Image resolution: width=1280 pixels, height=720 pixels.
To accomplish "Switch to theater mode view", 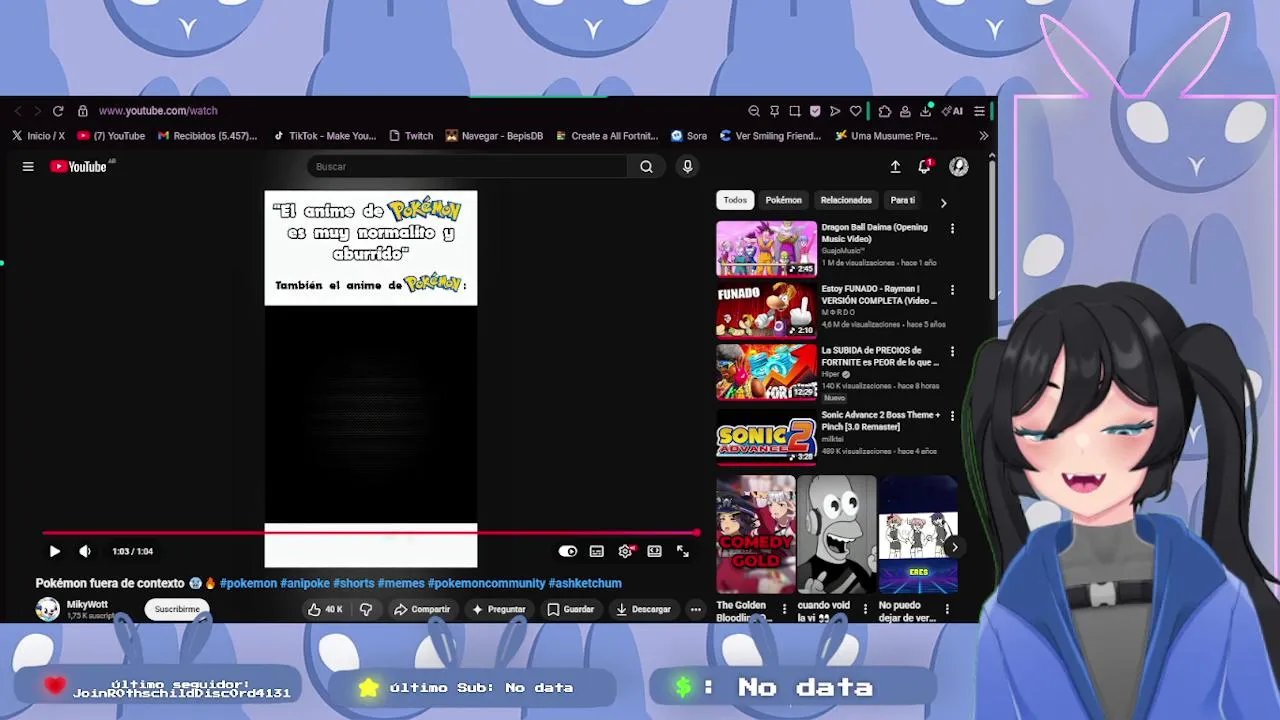I will 654,551.
